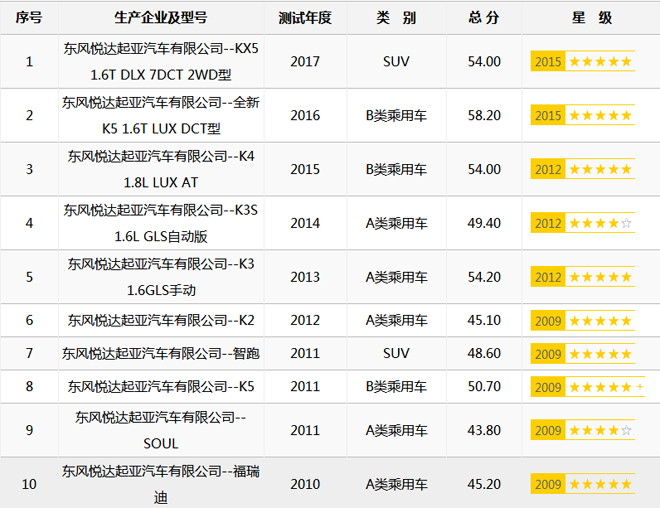Click the test year 2016 cell

point(305,115)
